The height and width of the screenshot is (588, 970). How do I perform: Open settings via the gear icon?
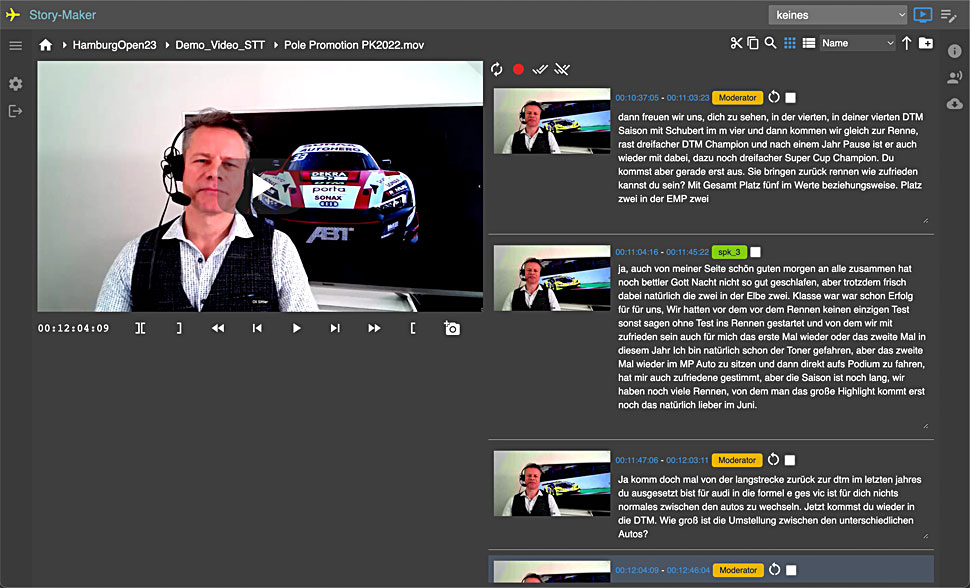coord(15,84)
